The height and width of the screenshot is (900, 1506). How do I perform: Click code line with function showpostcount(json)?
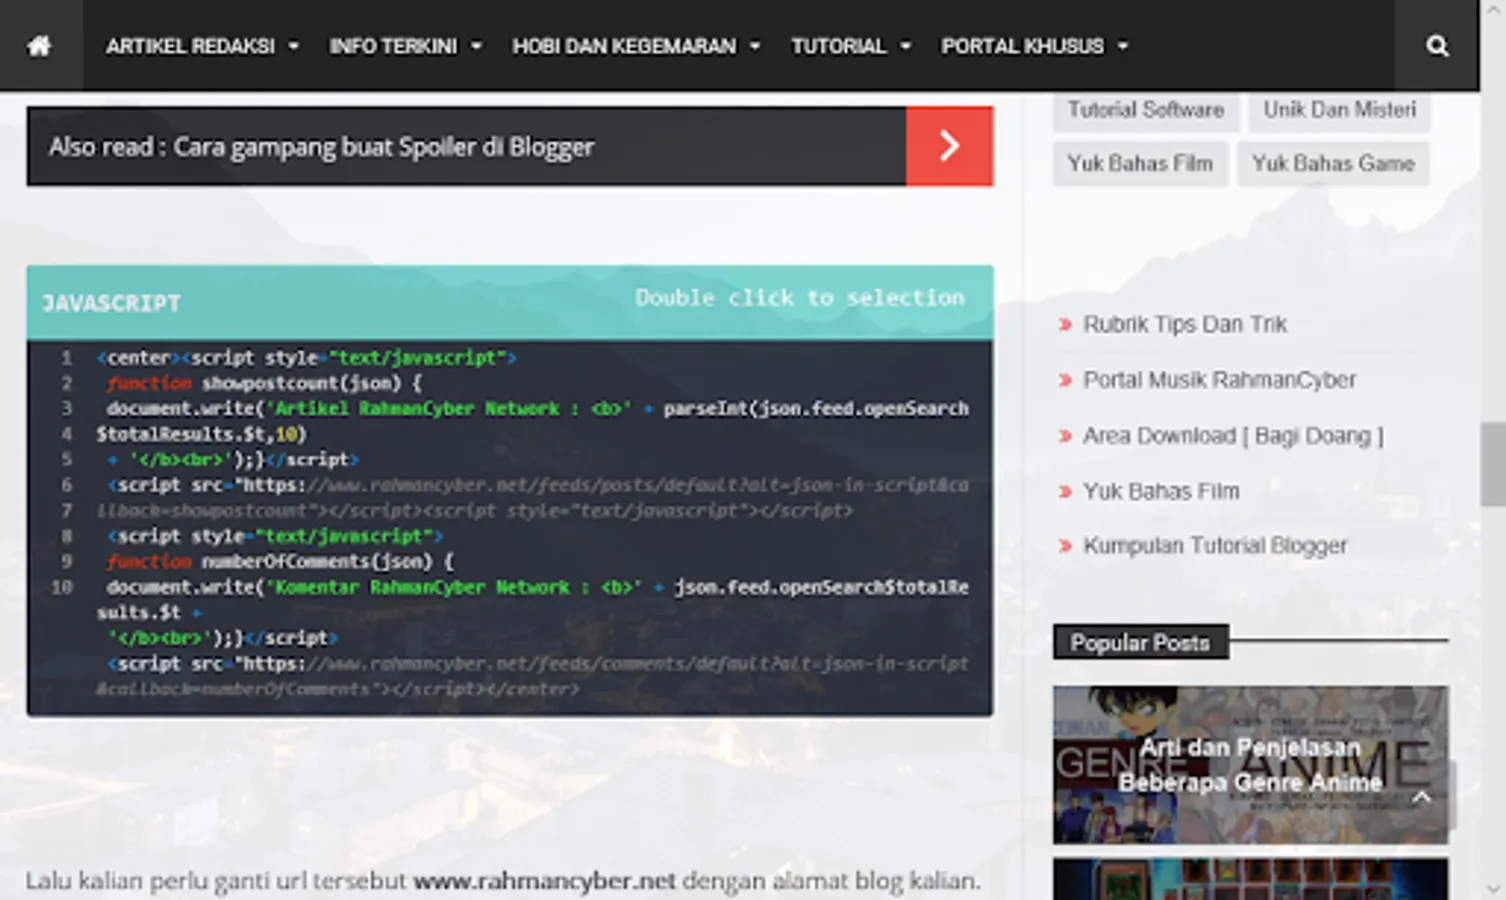(264, 383)
